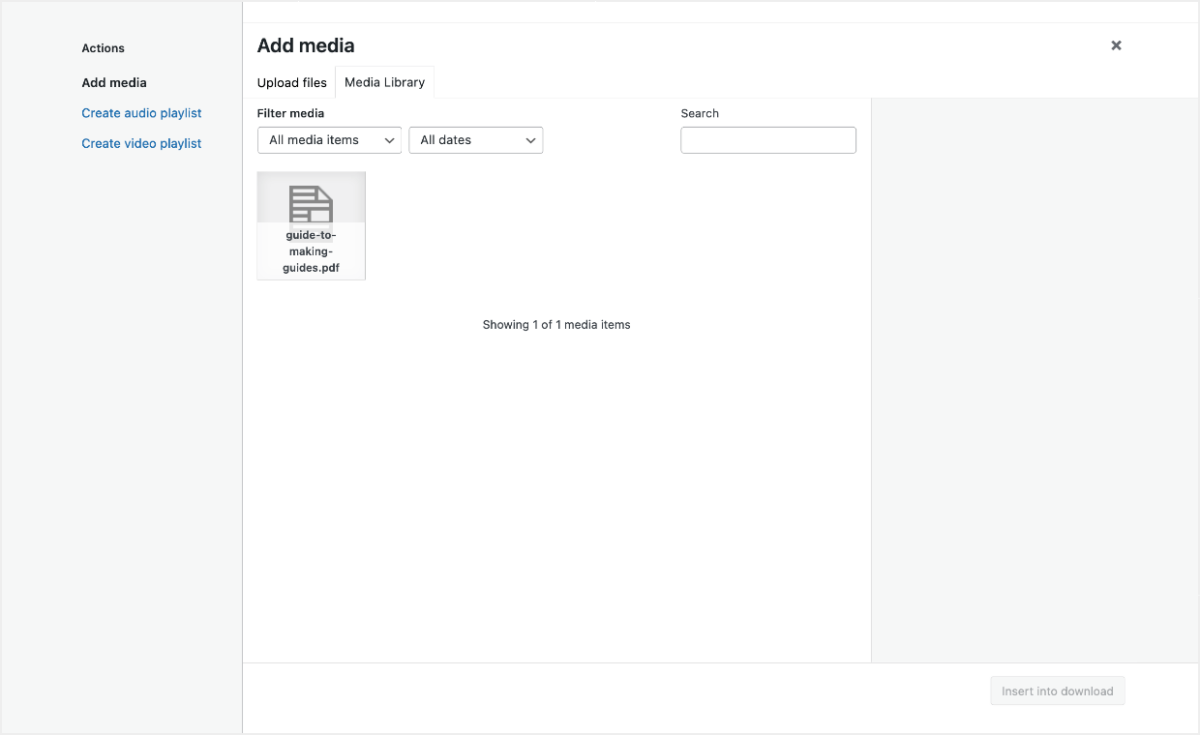Click the Create audio playlist link
This screenshot has height=735, width=1200.
click(141, 113)
